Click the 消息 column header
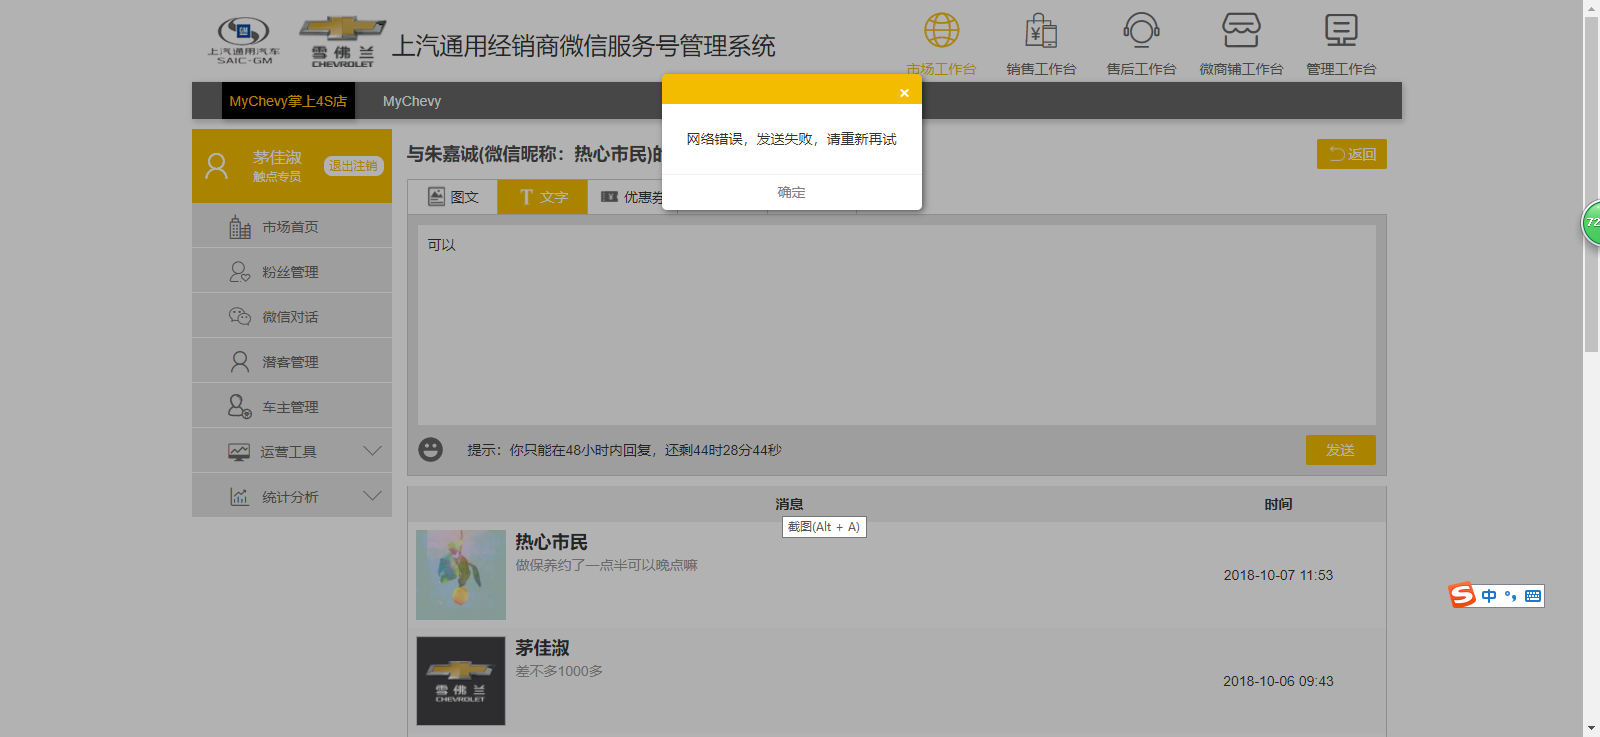This screenshot has height=737, width=1600. pyautogui.click(x=789, y=504)
